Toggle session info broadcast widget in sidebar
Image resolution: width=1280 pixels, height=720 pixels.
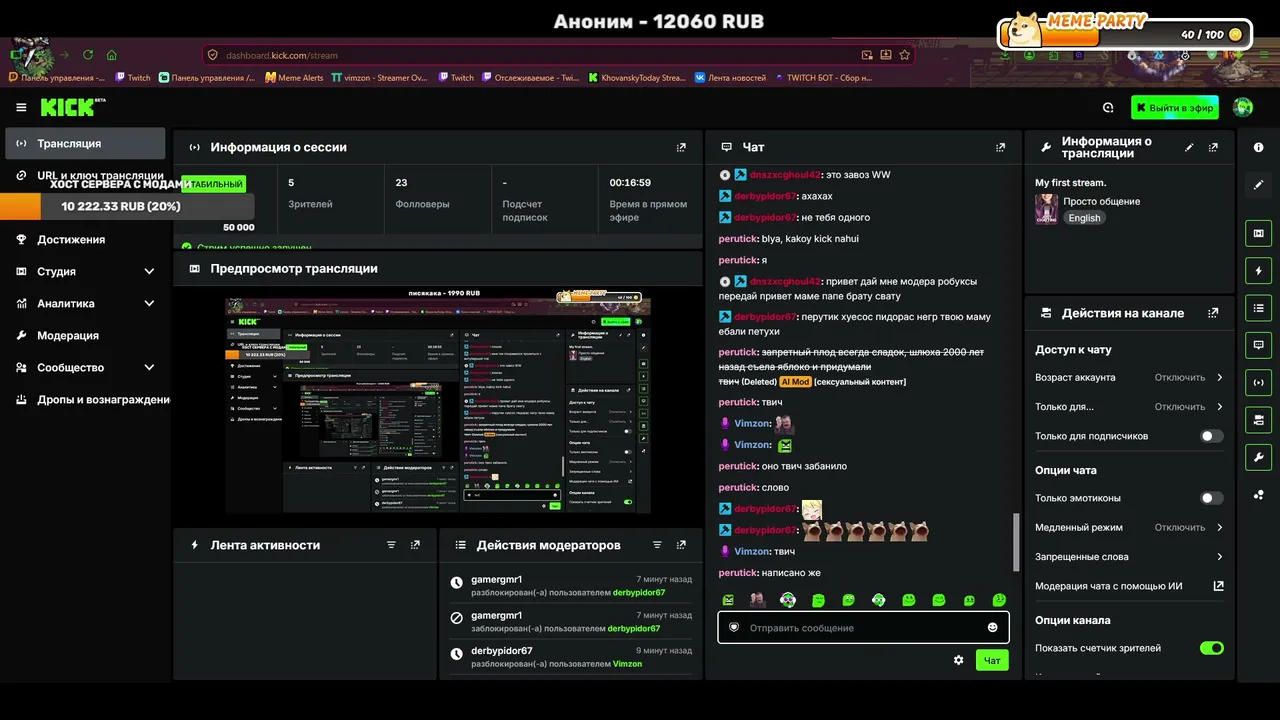point(1258,382)
